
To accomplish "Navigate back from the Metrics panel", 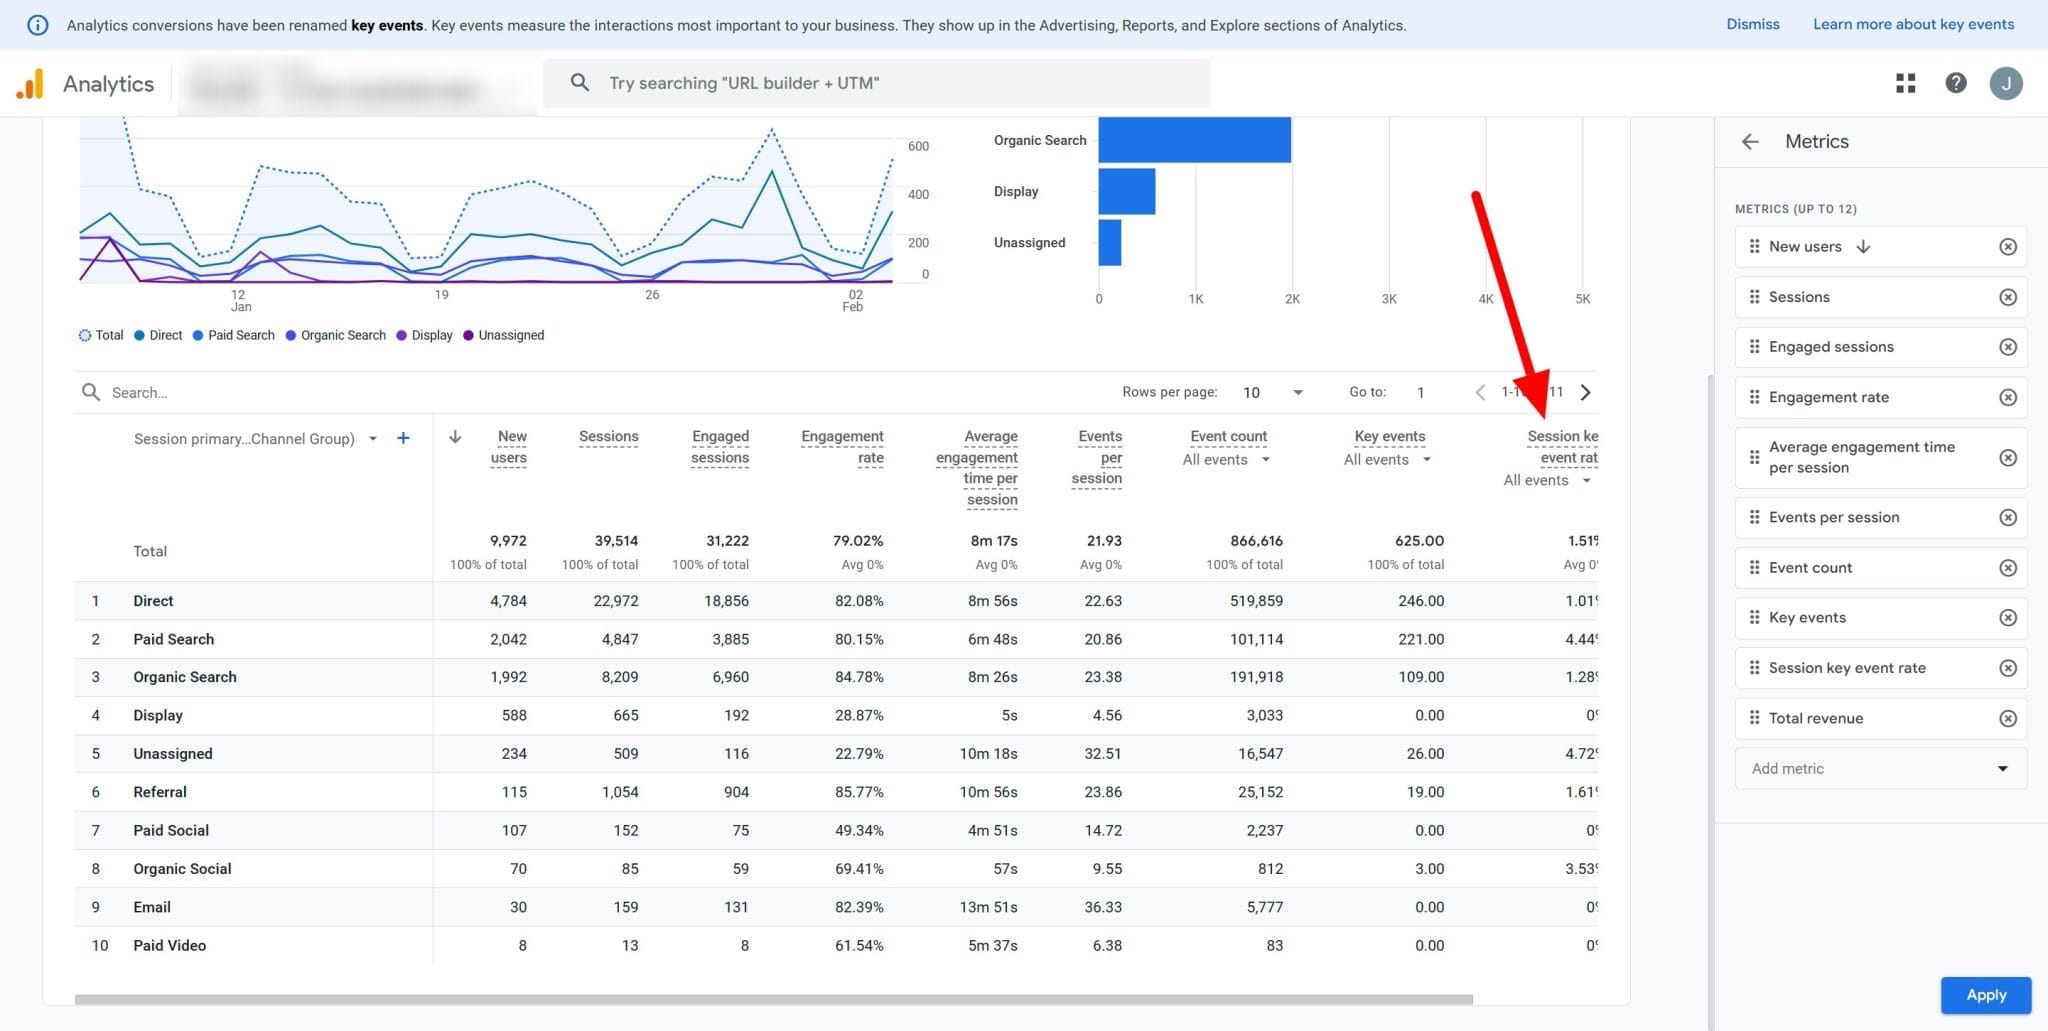I will [1749, 141].
